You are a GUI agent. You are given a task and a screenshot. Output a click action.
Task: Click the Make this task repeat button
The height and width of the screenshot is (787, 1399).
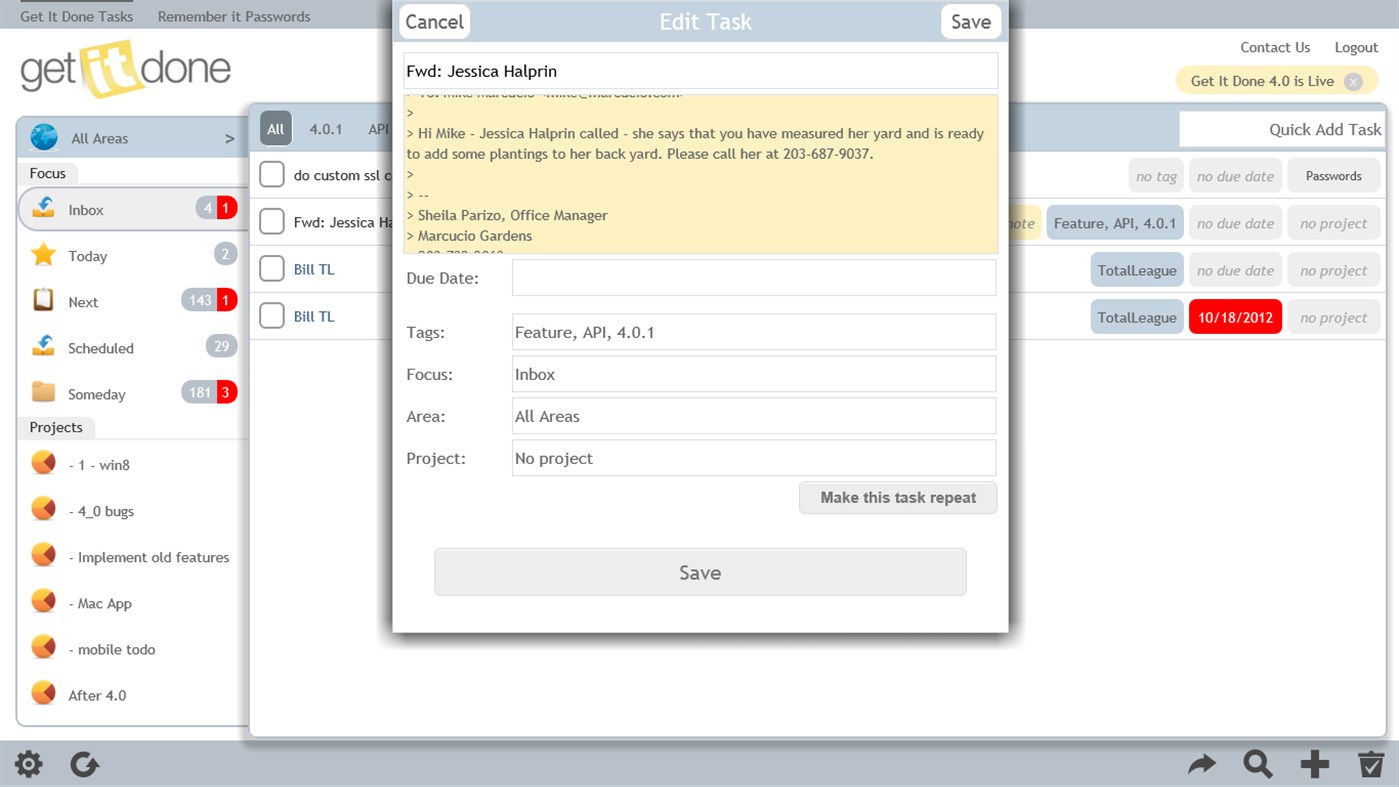click(x=897, y=497)
